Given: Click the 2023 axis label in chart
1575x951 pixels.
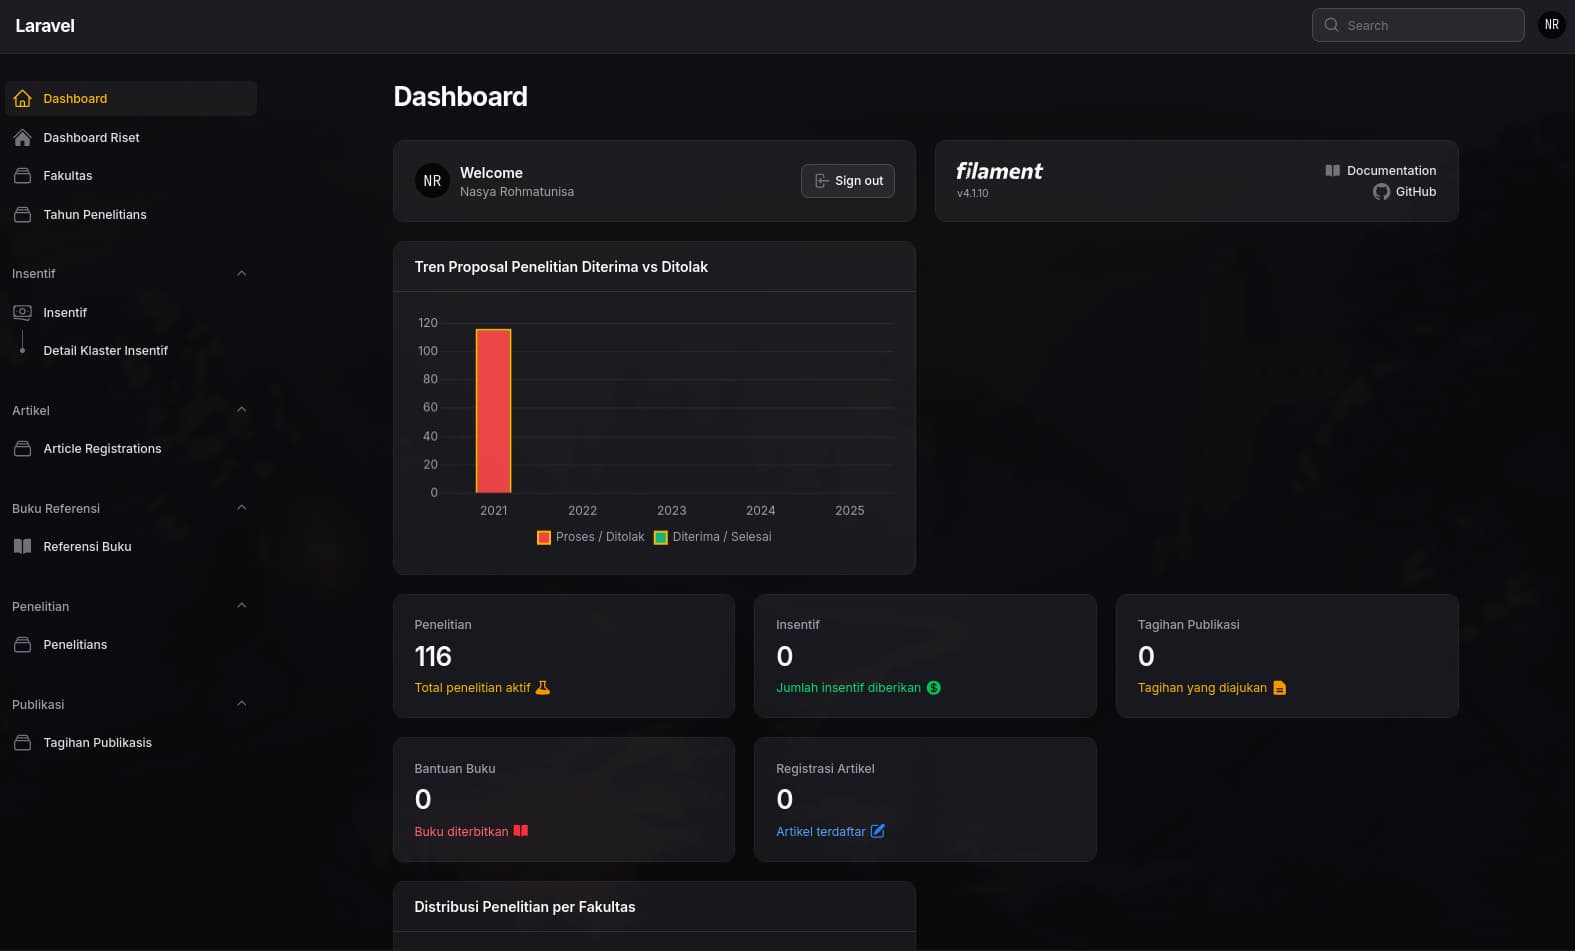Looking at the screenshot, I should tap(671, 510).
